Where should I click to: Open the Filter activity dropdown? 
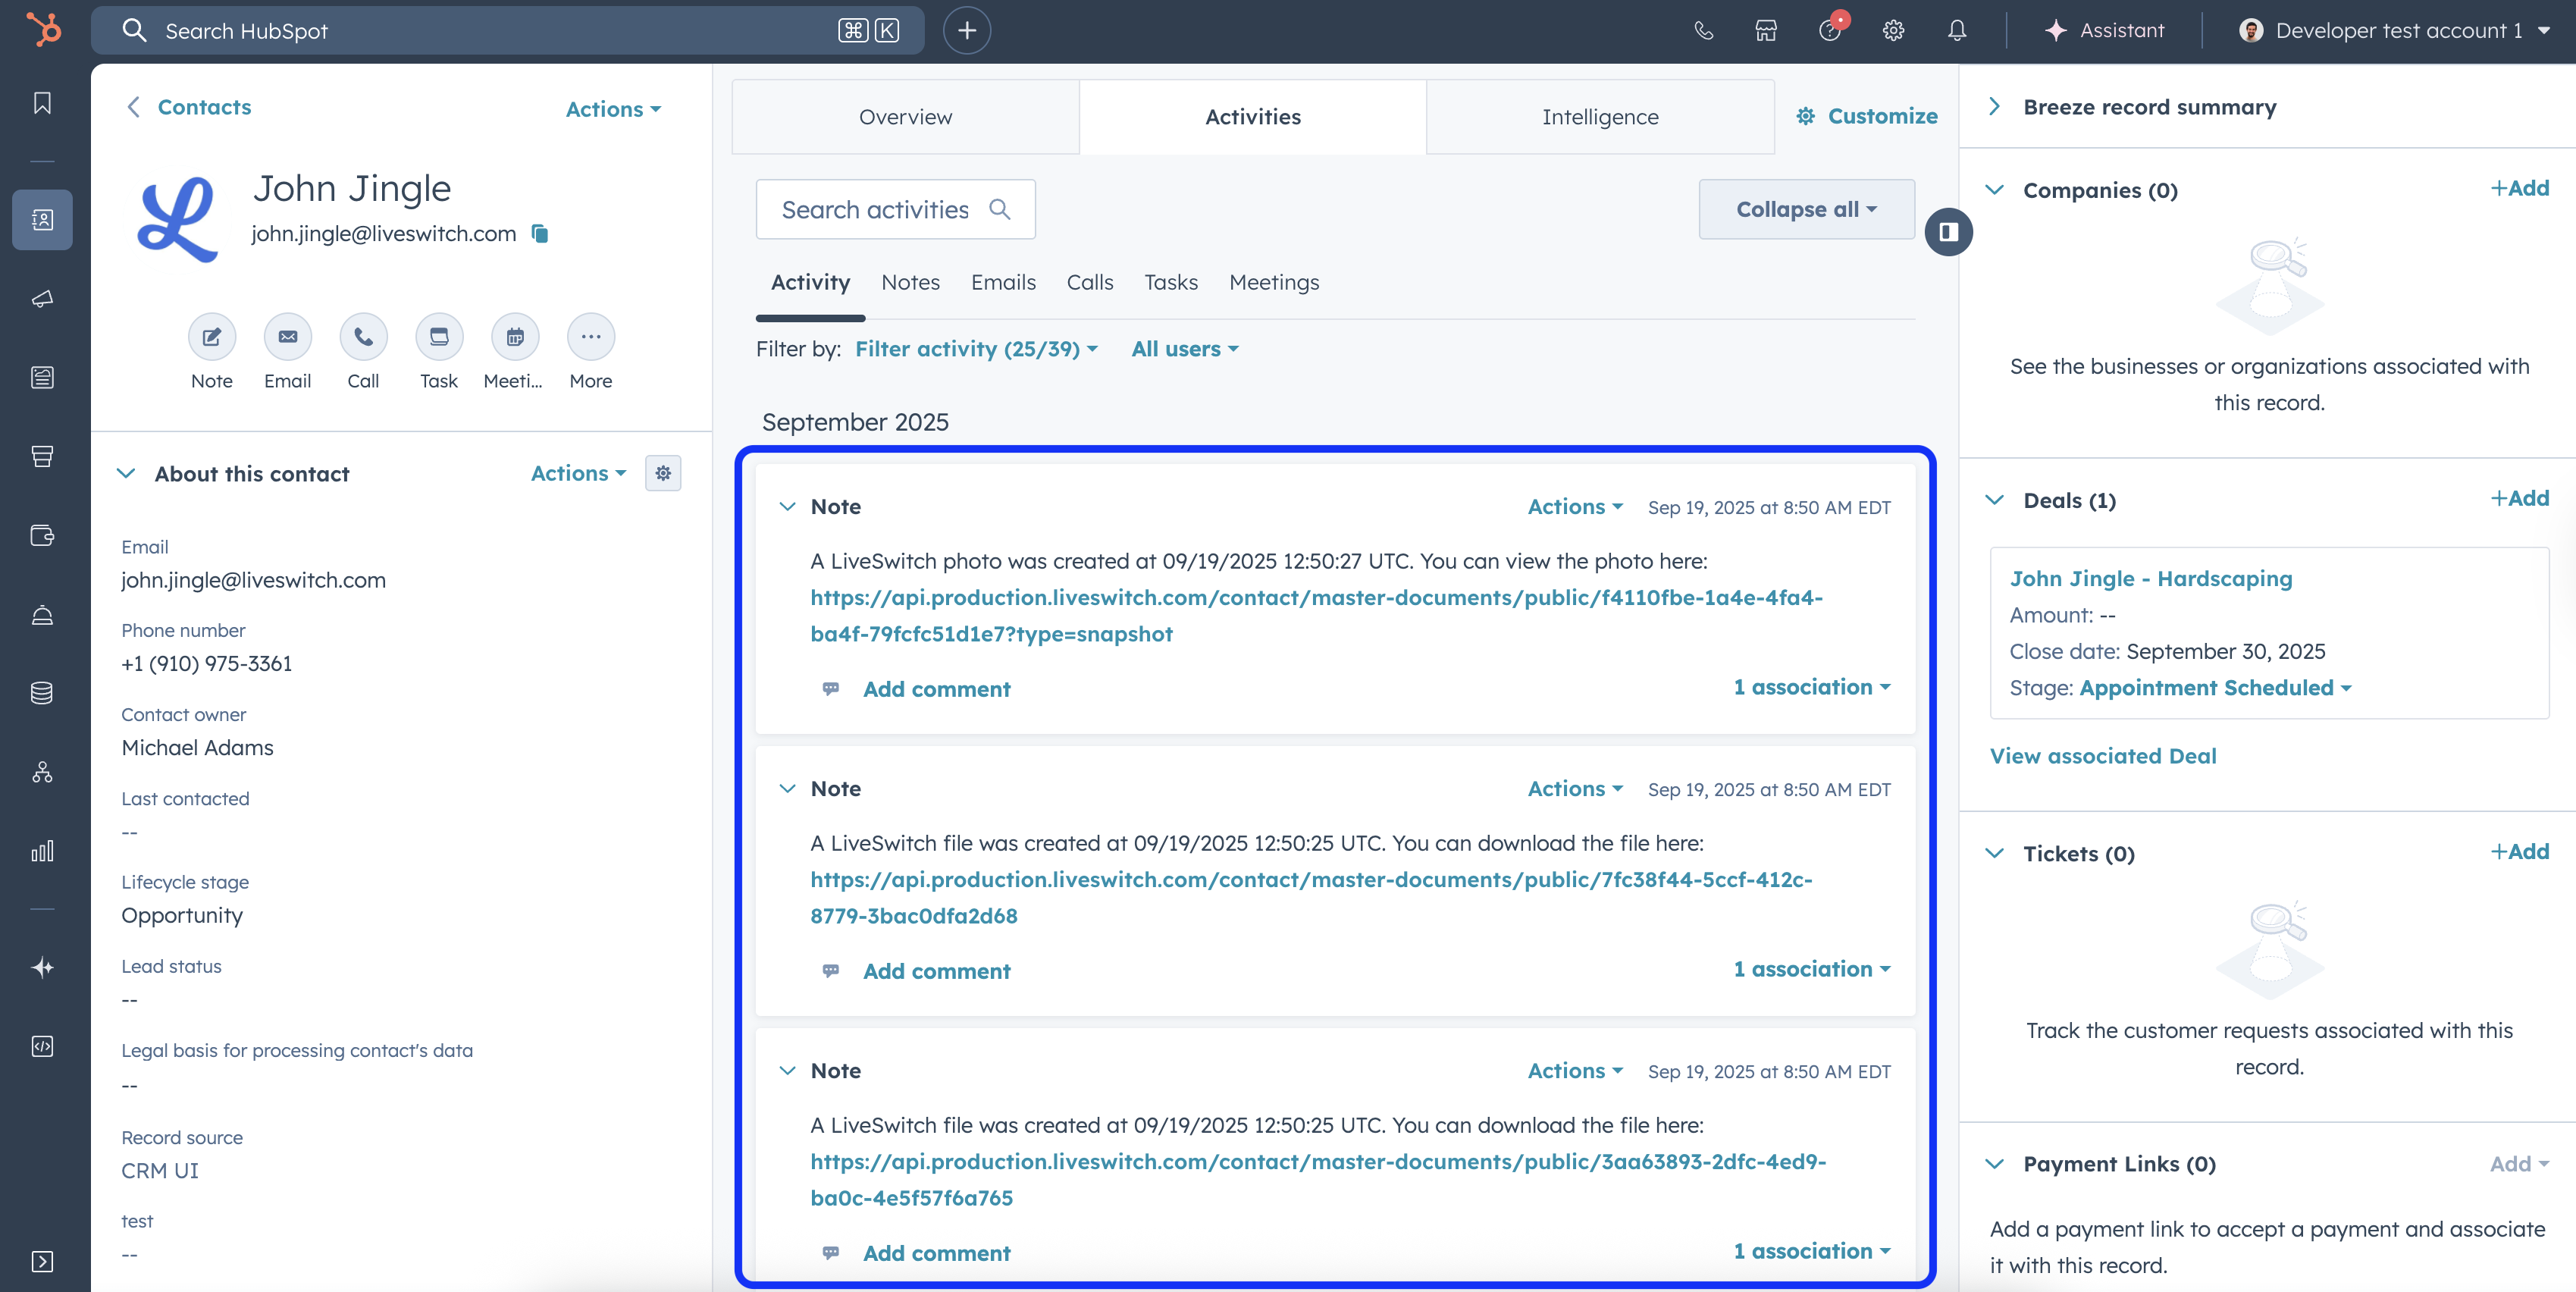(975, 349)
